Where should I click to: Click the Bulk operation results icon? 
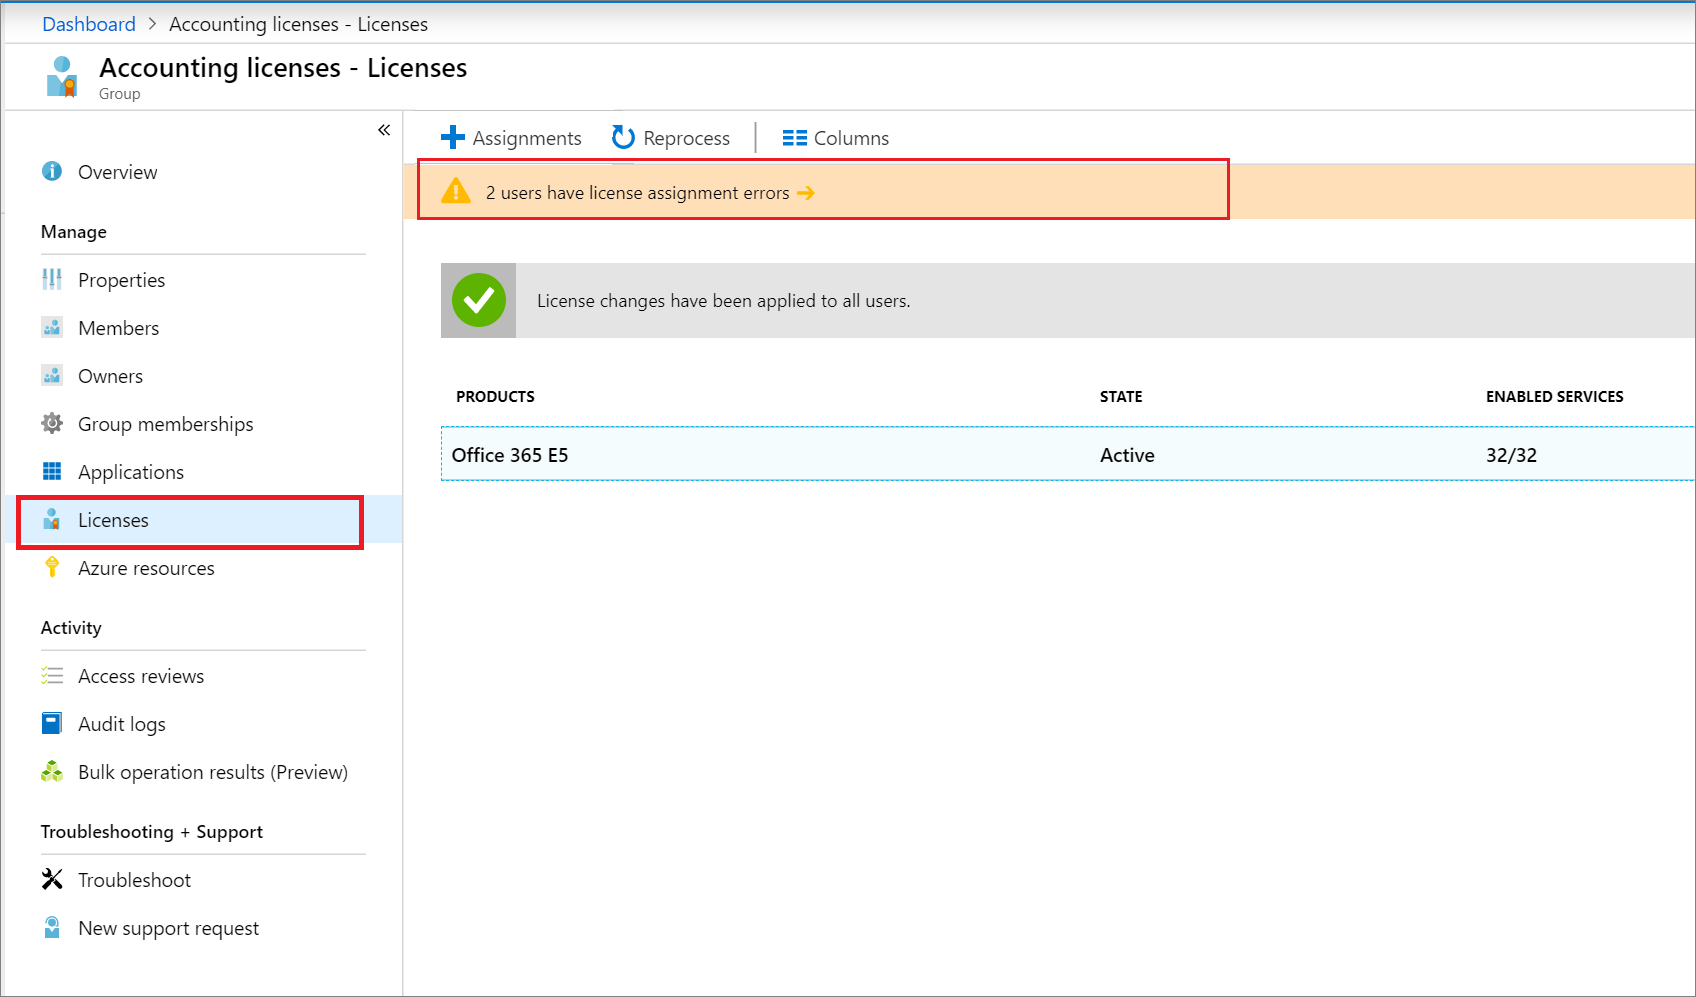[52, 771]
